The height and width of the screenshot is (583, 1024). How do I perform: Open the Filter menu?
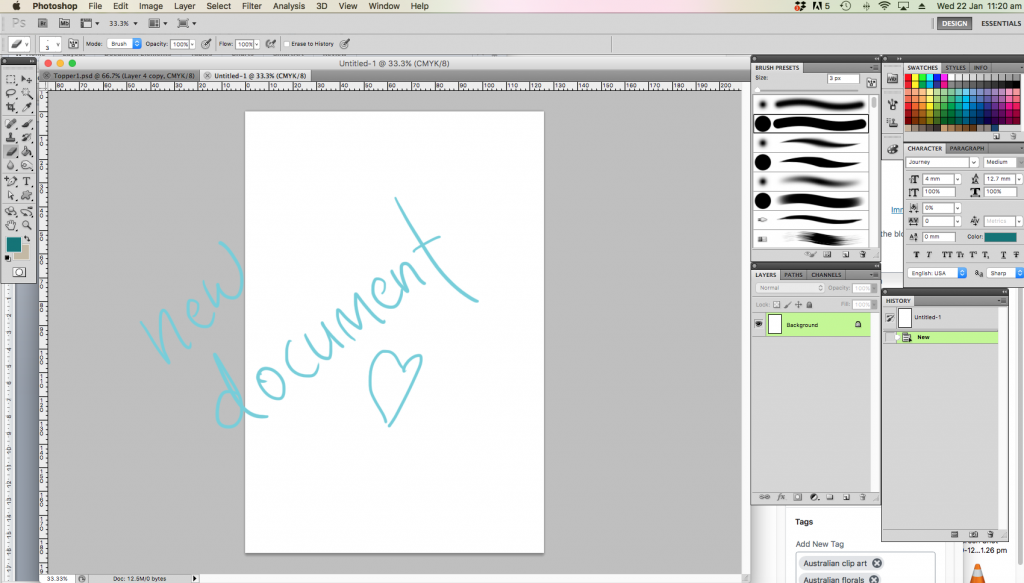click(x=251, y=6)
